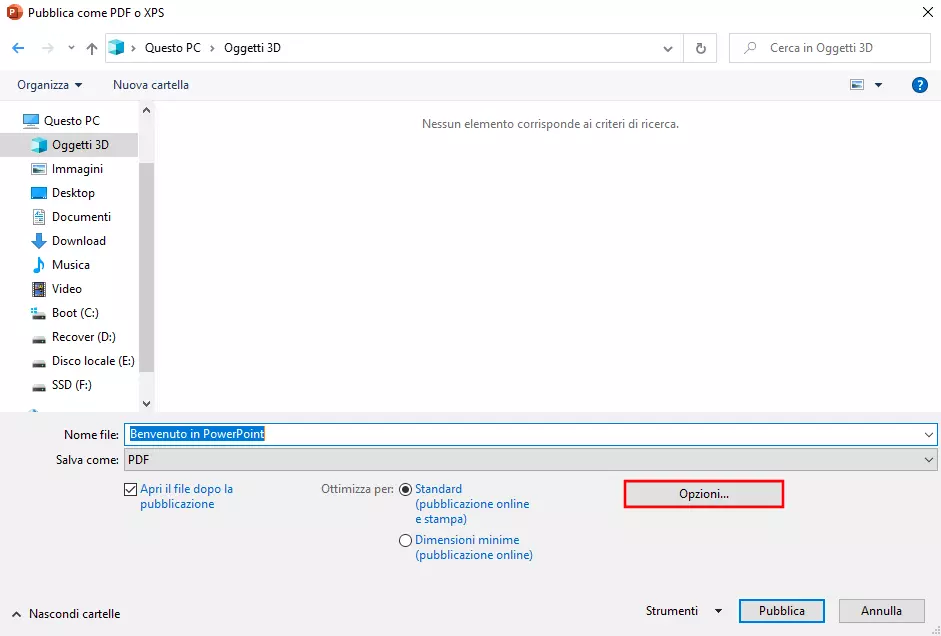This screenshot has width=941, height=636.
Task: Create a Nuova cartella
Action: tap(151, 85)
